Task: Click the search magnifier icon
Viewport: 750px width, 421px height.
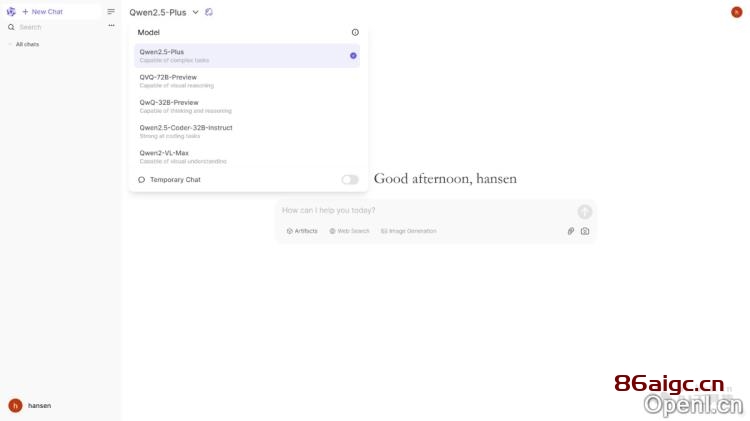Action: point(11,27)
